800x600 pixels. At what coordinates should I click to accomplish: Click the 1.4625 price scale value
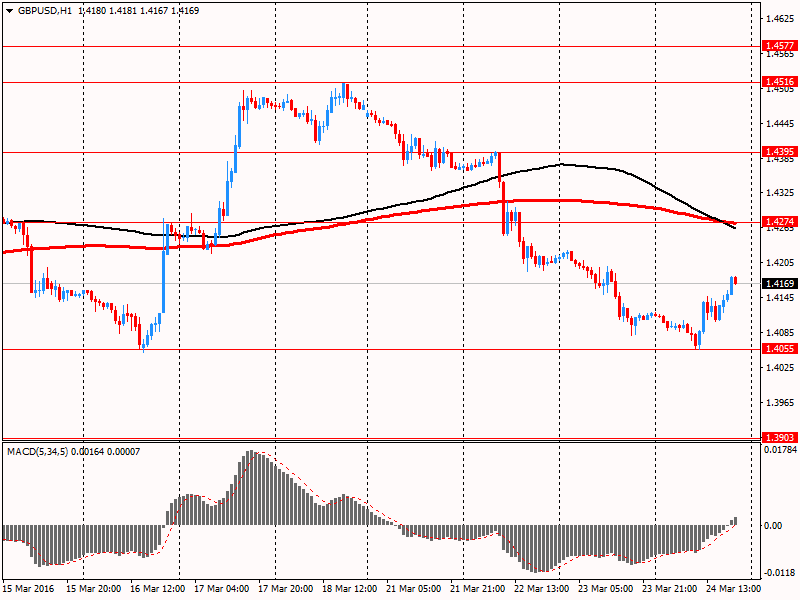coord(780,19)
